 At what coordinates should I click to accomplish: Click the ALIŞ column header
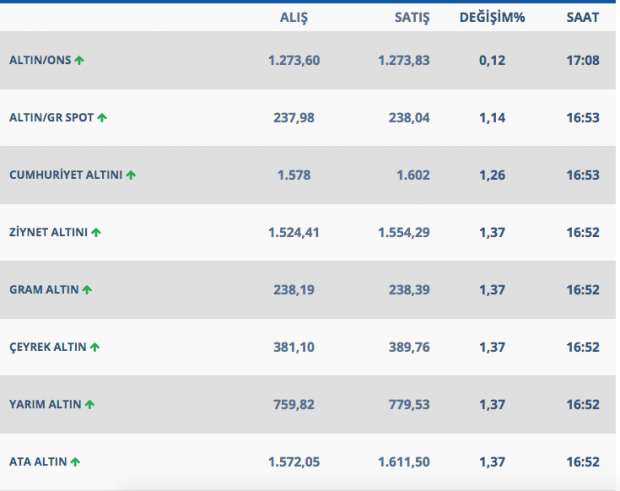pyautogui.click(x=294, y=18)
